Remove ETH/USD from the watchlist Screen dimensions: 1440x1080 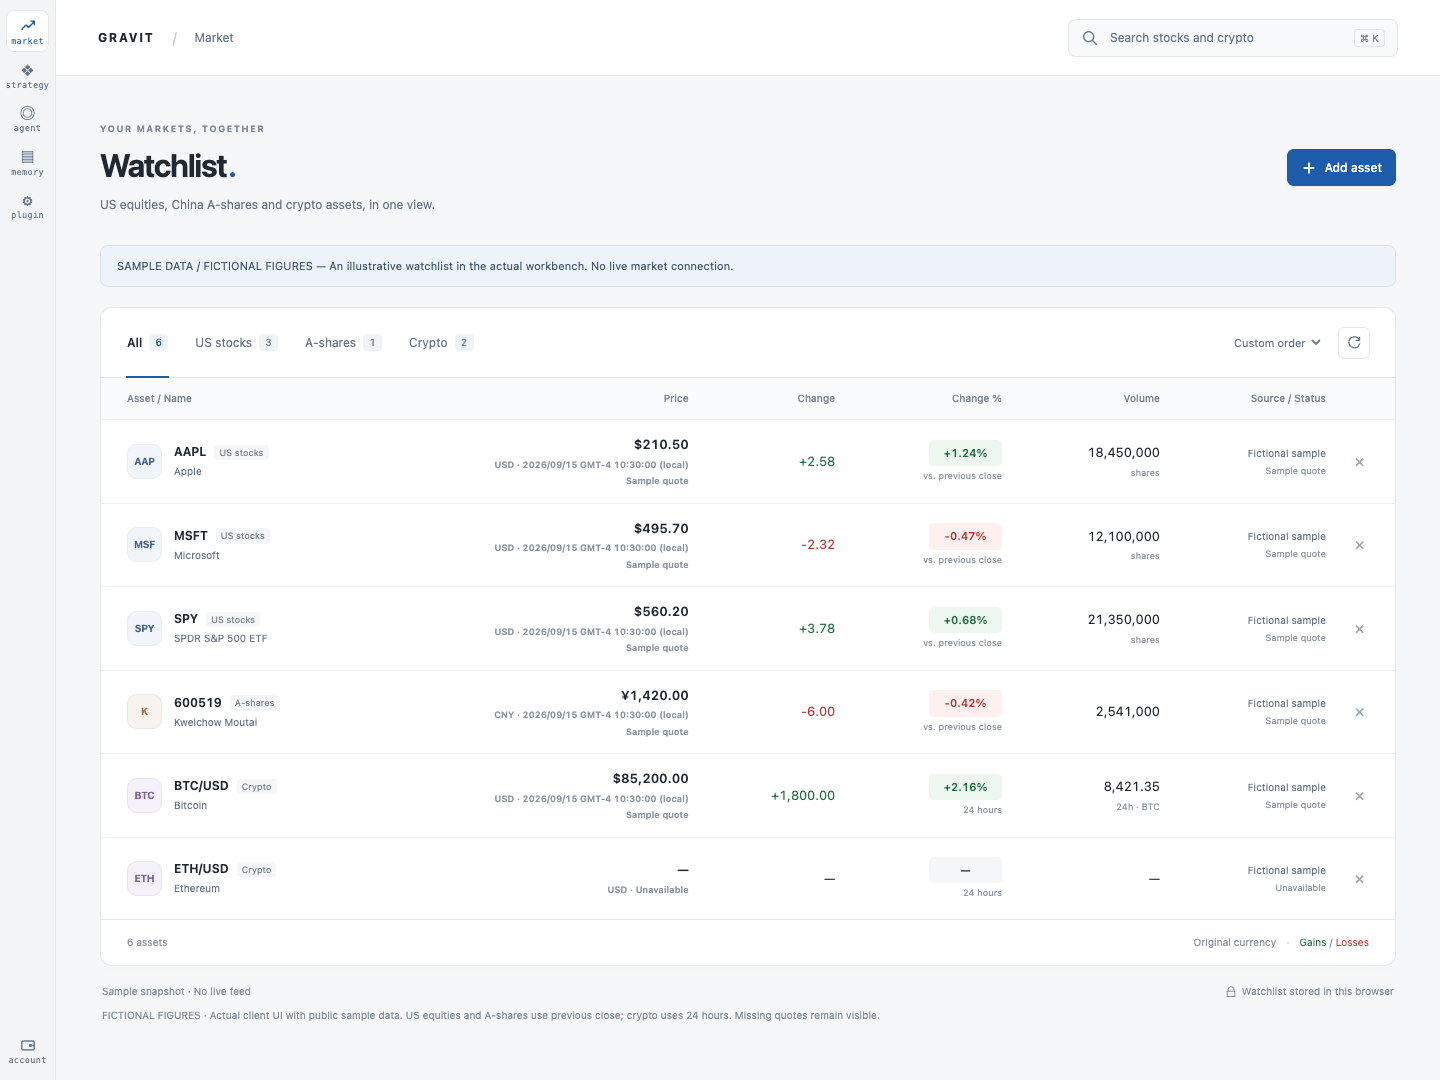click(x=1360, y=879)
